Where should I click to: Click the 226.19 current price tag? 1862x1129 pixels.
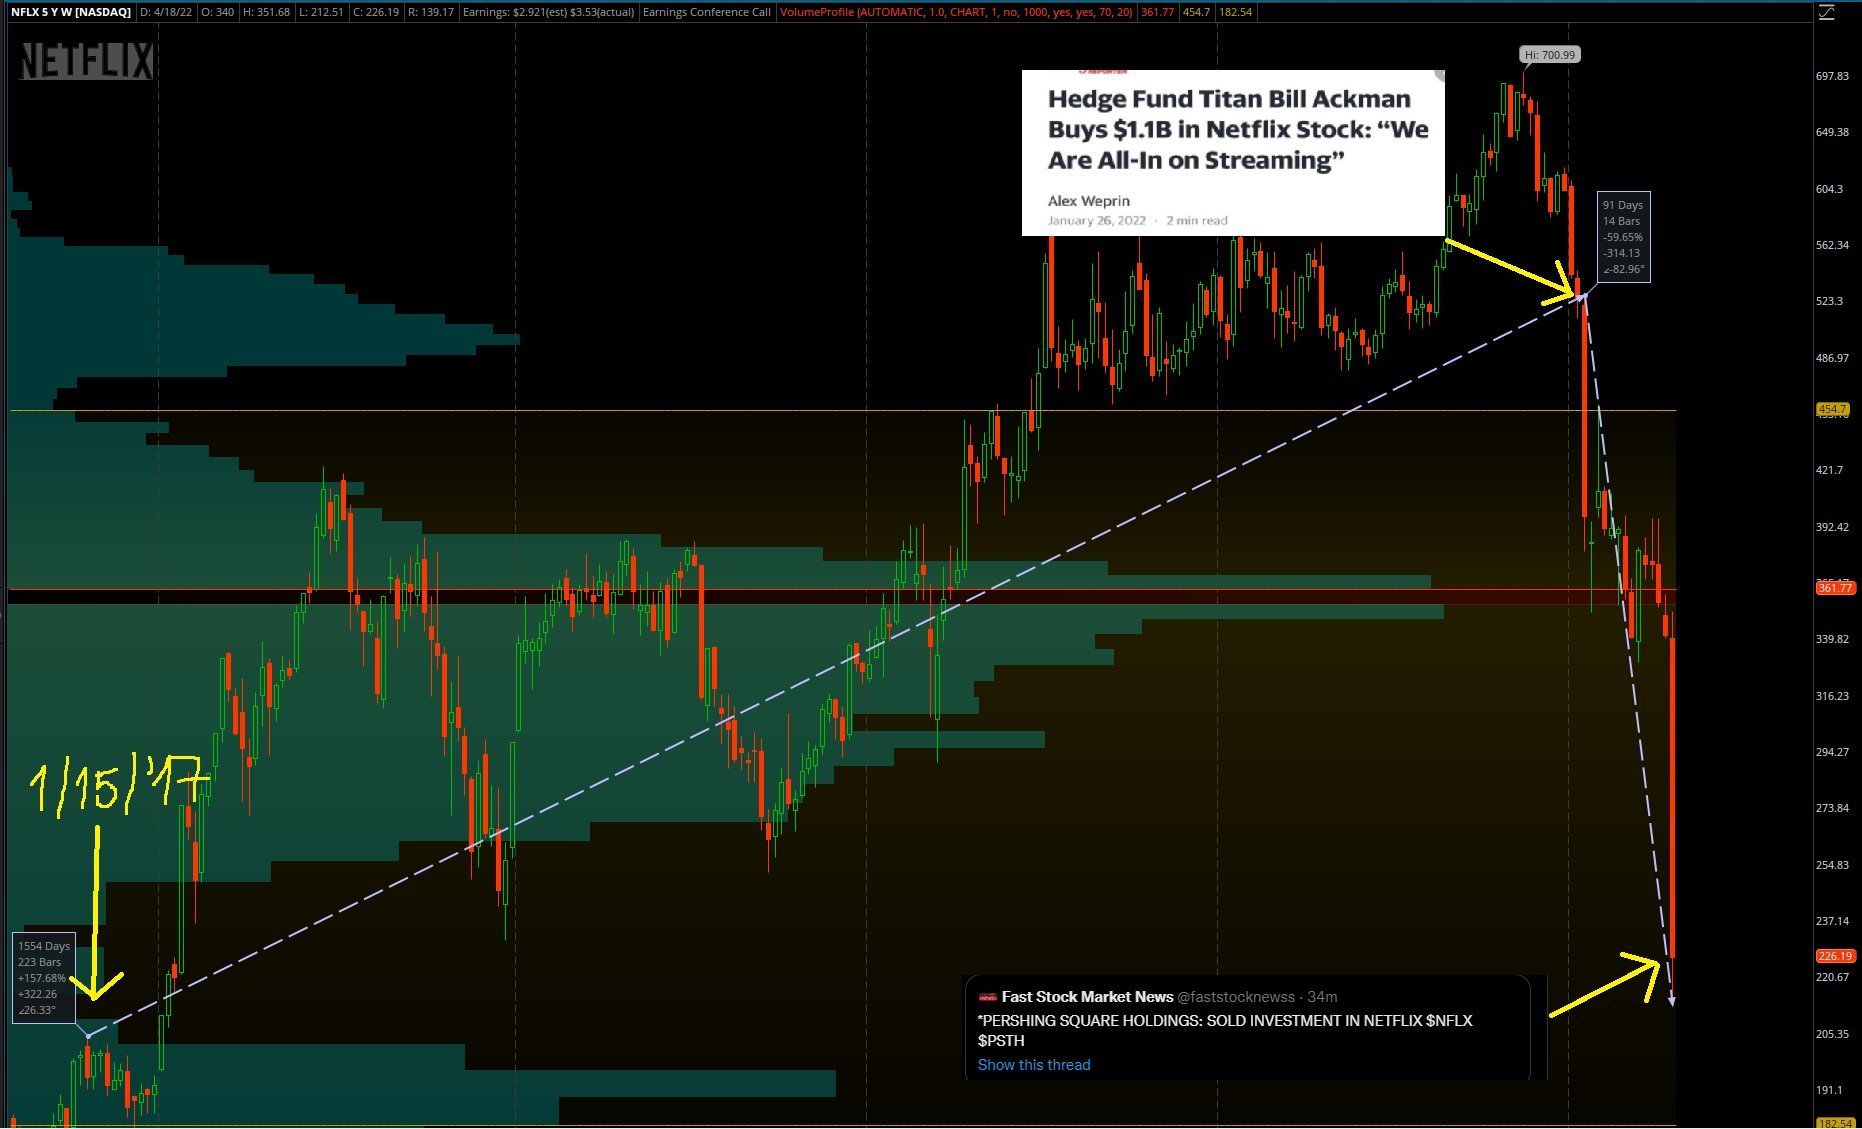1835,956
